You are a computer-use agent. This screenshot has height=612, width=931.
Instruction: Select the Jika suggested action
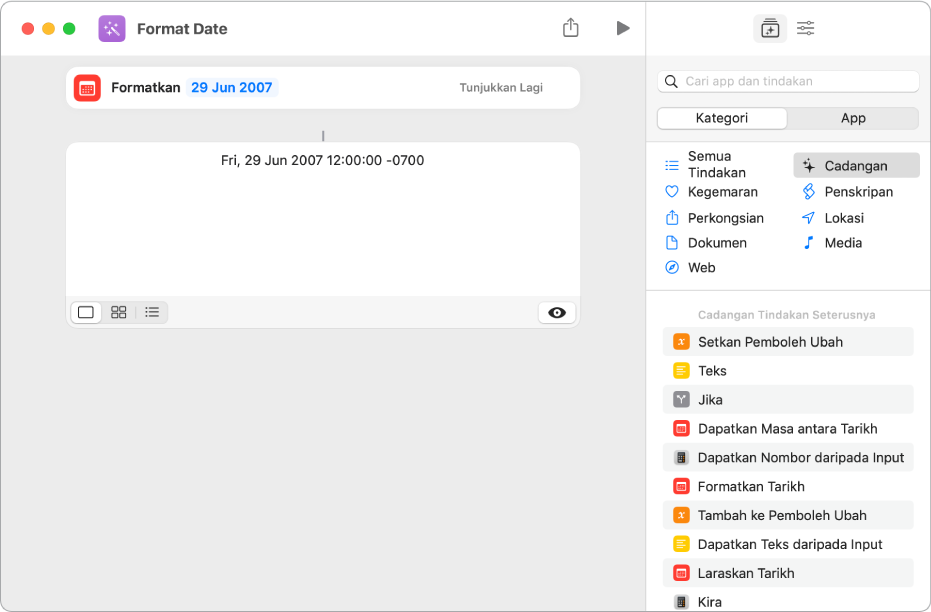[710, 400]
